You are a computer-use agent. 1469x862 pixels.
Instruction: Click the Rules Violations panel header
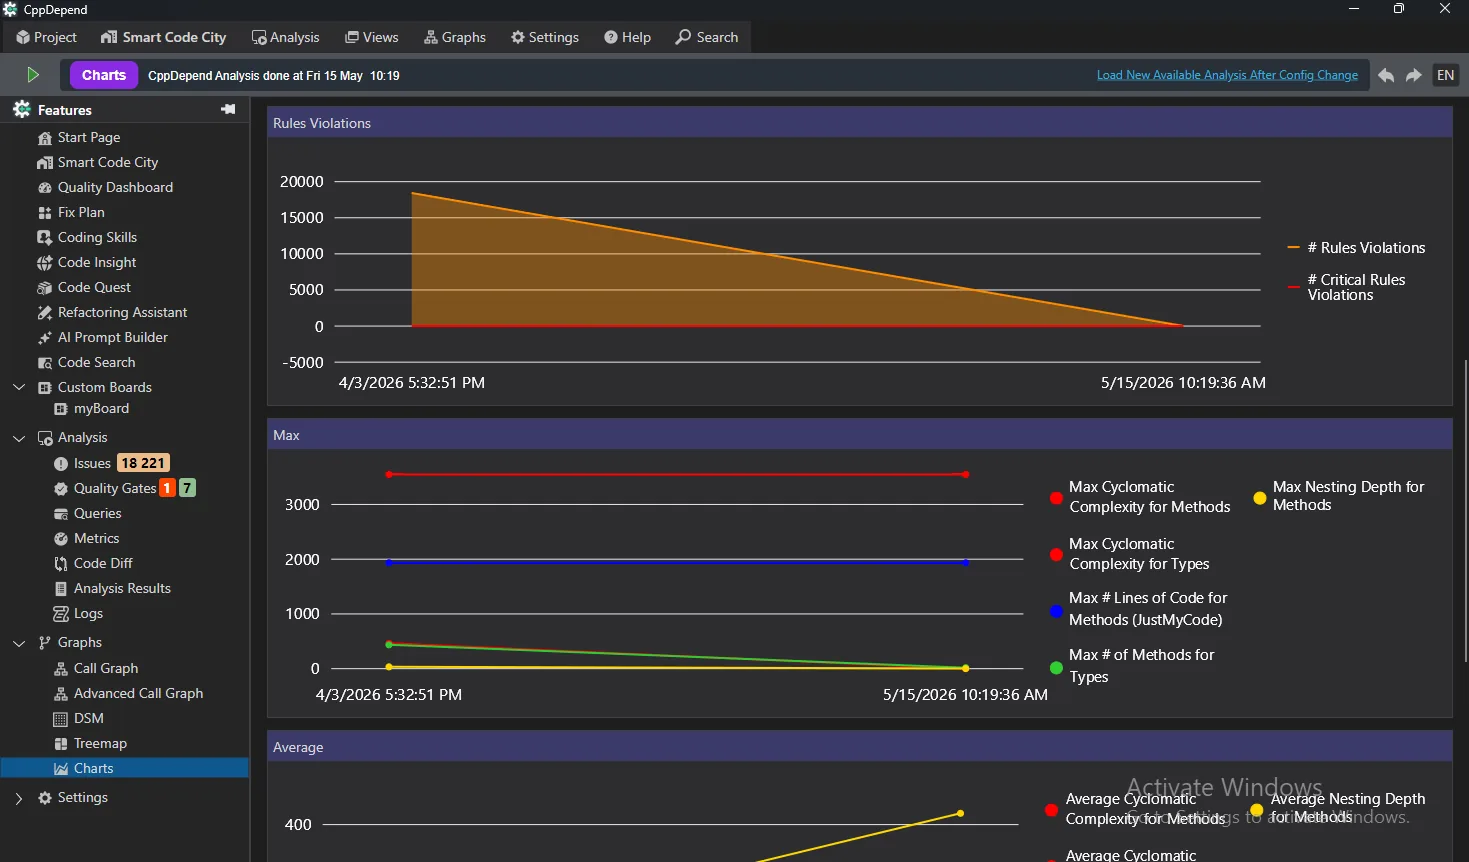pyautogui.click(x=859, y=123)
